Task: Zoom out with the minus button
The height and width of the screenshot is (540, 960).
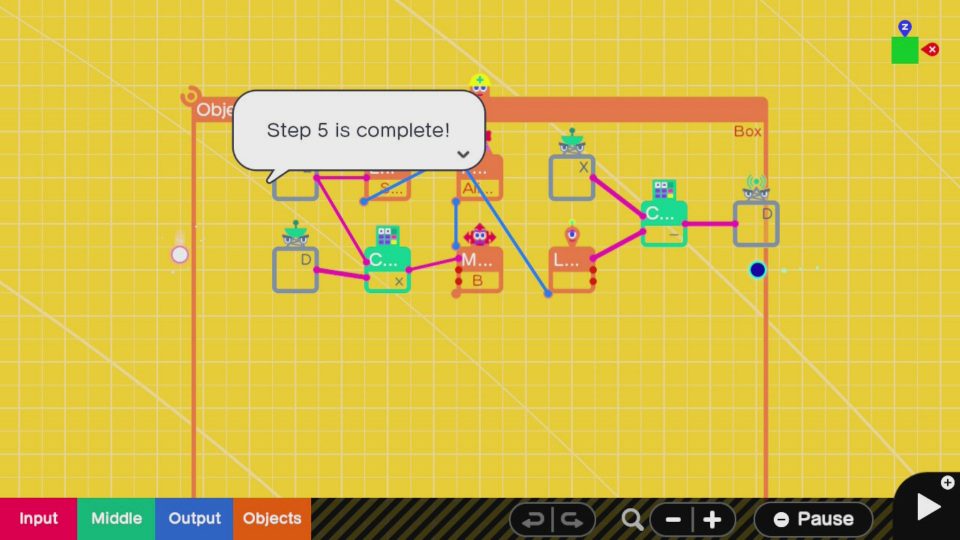Action: click(672, 520)
